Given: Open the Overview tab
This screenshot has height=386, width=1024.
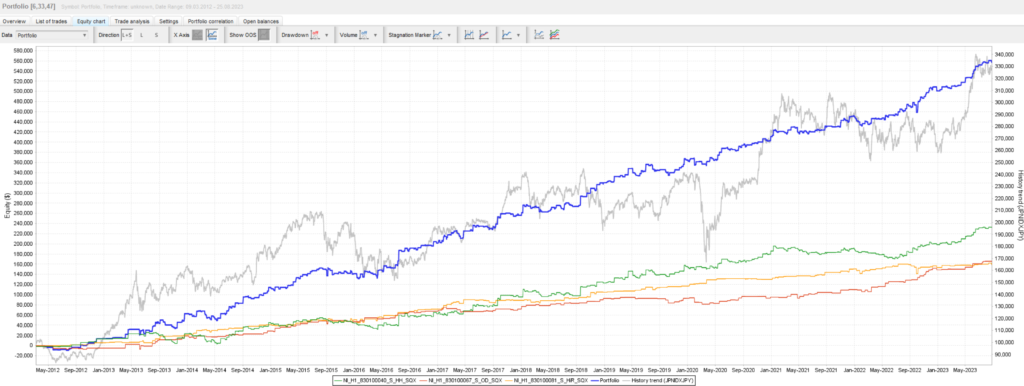Looking at the screenshot, I should (14, 22).
